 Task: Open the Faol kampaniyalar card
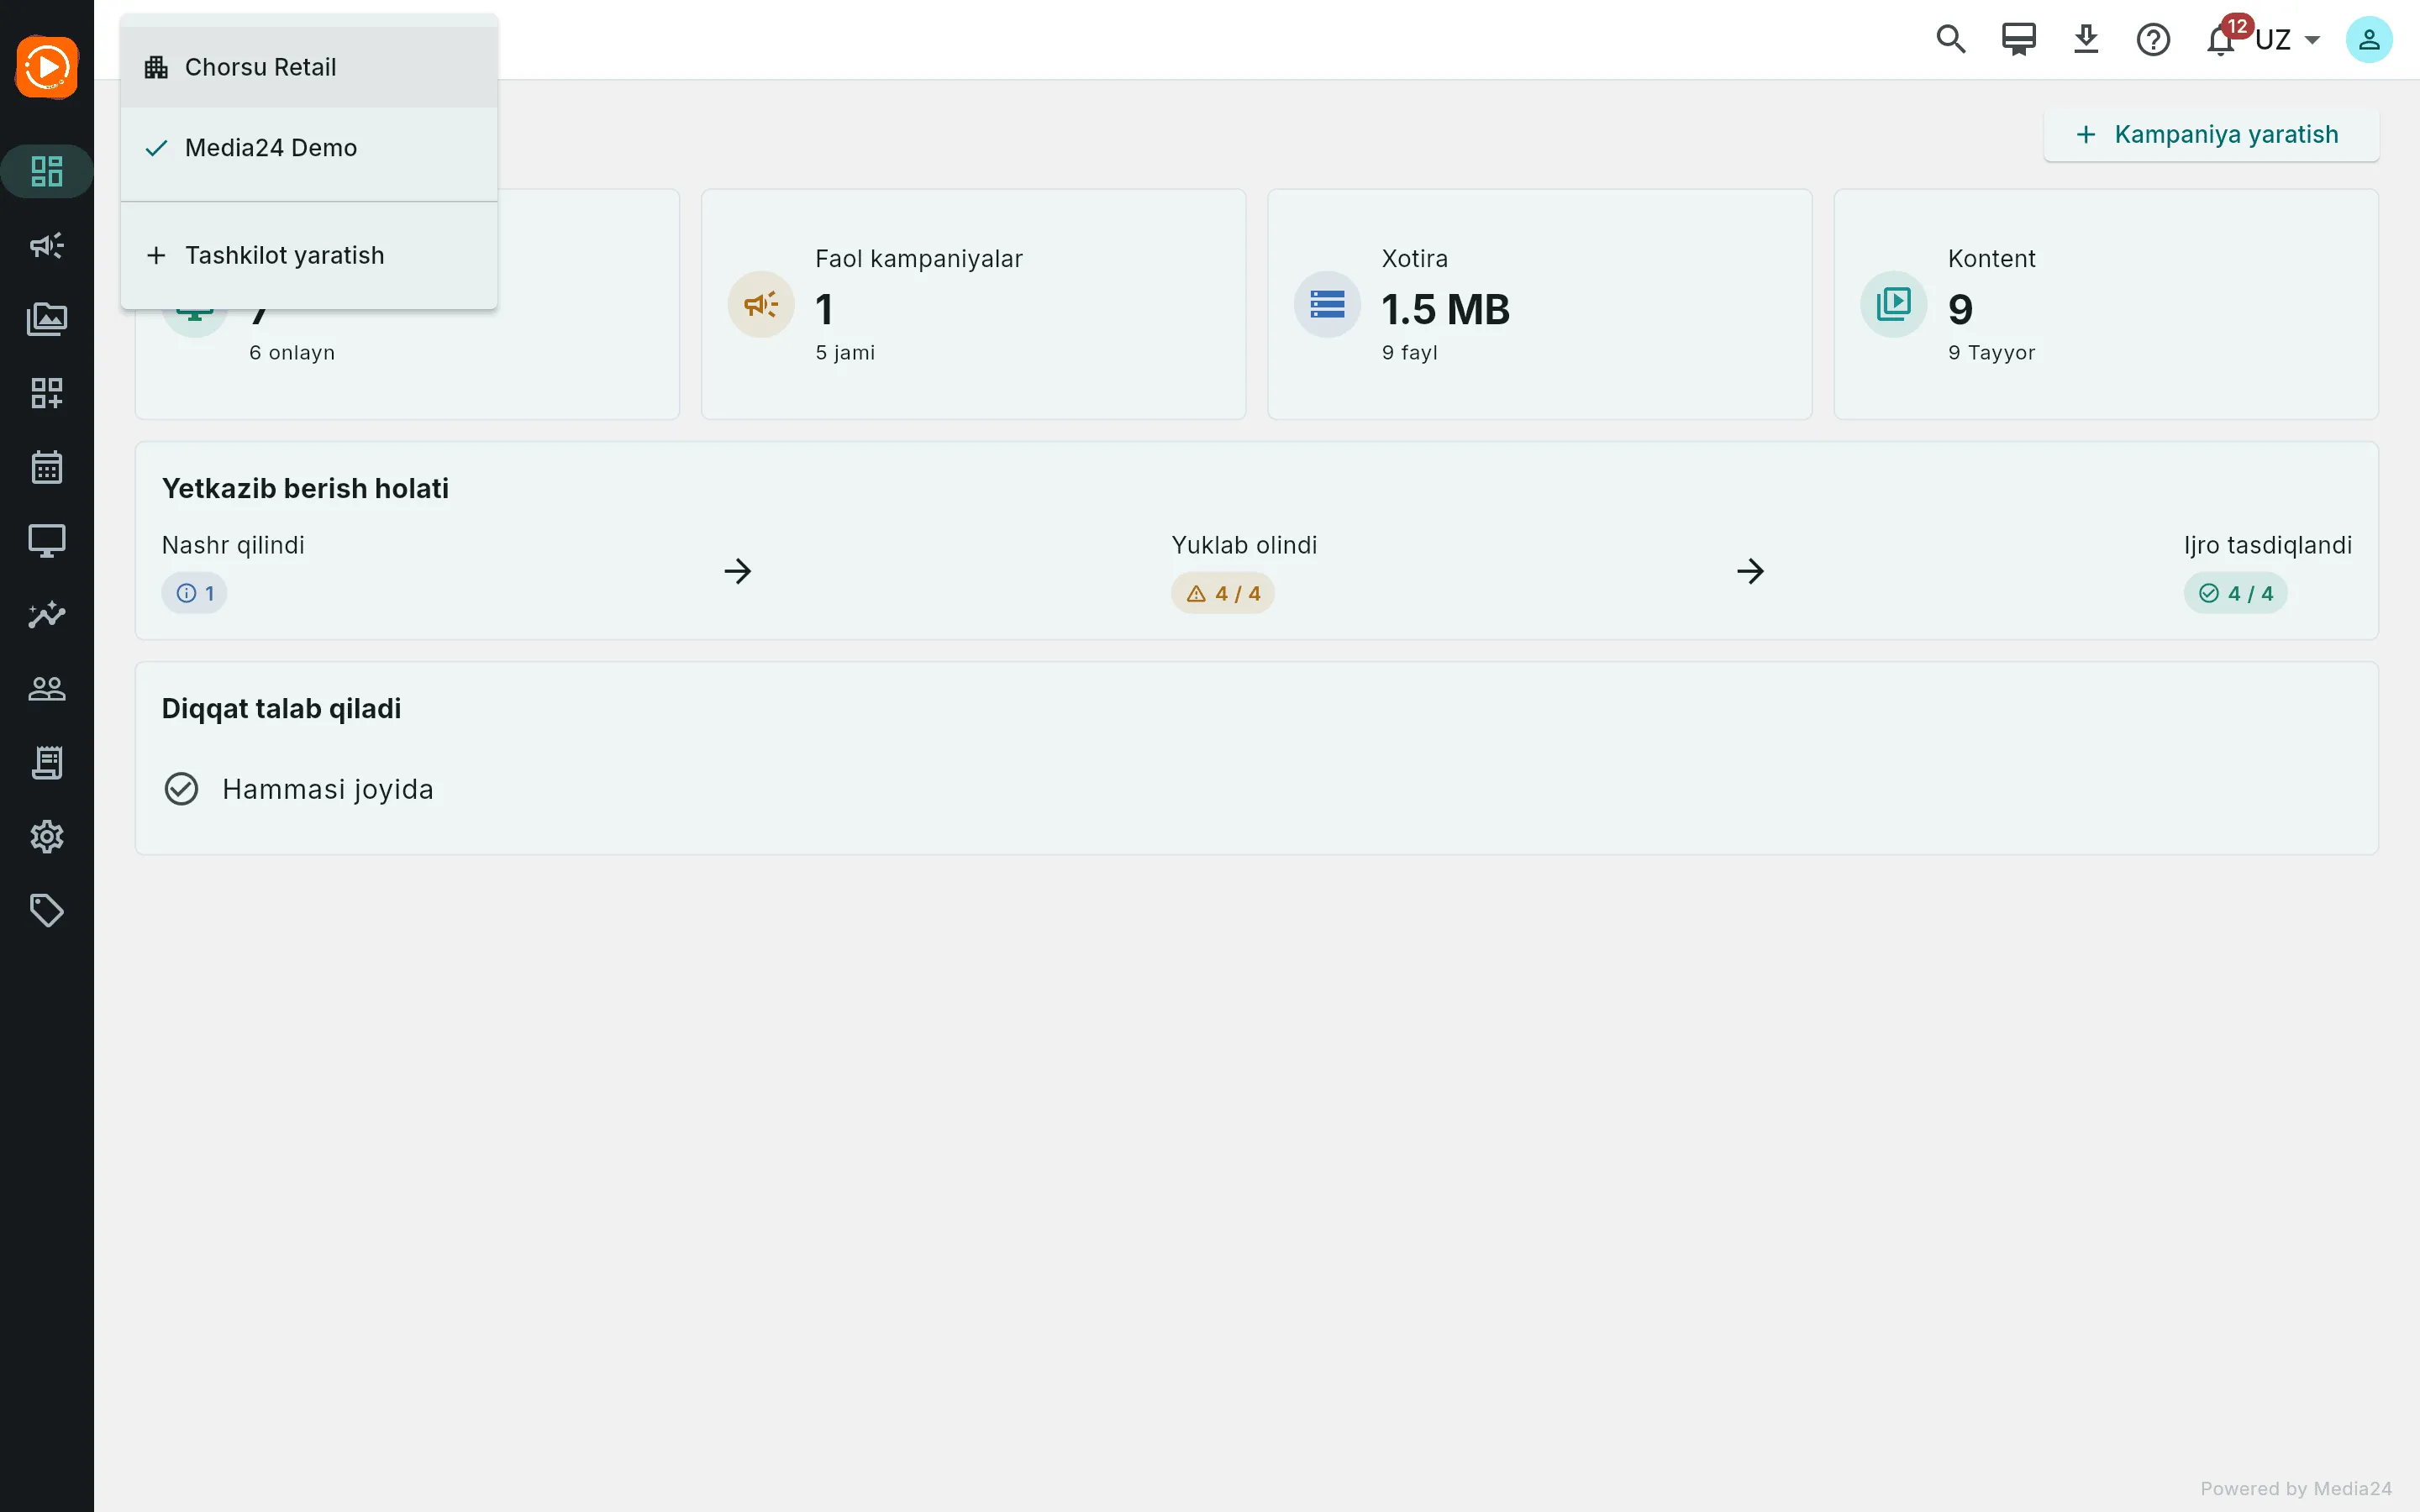973,304
